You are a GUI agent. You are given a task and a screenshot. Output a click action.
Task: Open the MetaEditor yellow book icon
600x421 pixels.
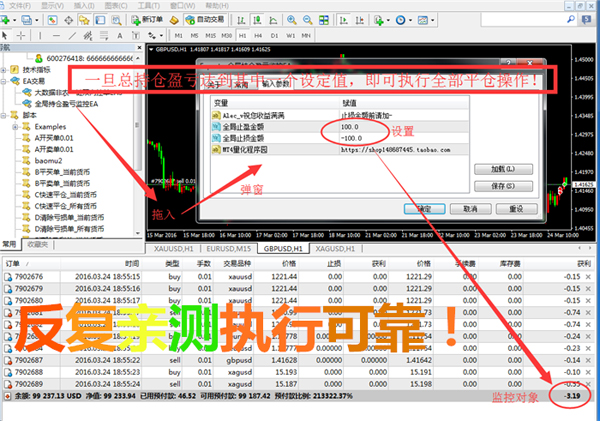point(174,20)
